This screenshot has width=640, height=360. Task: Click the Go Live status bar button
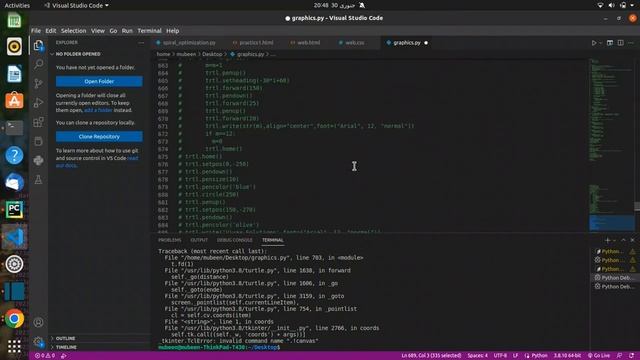click(x=599, y=356)
